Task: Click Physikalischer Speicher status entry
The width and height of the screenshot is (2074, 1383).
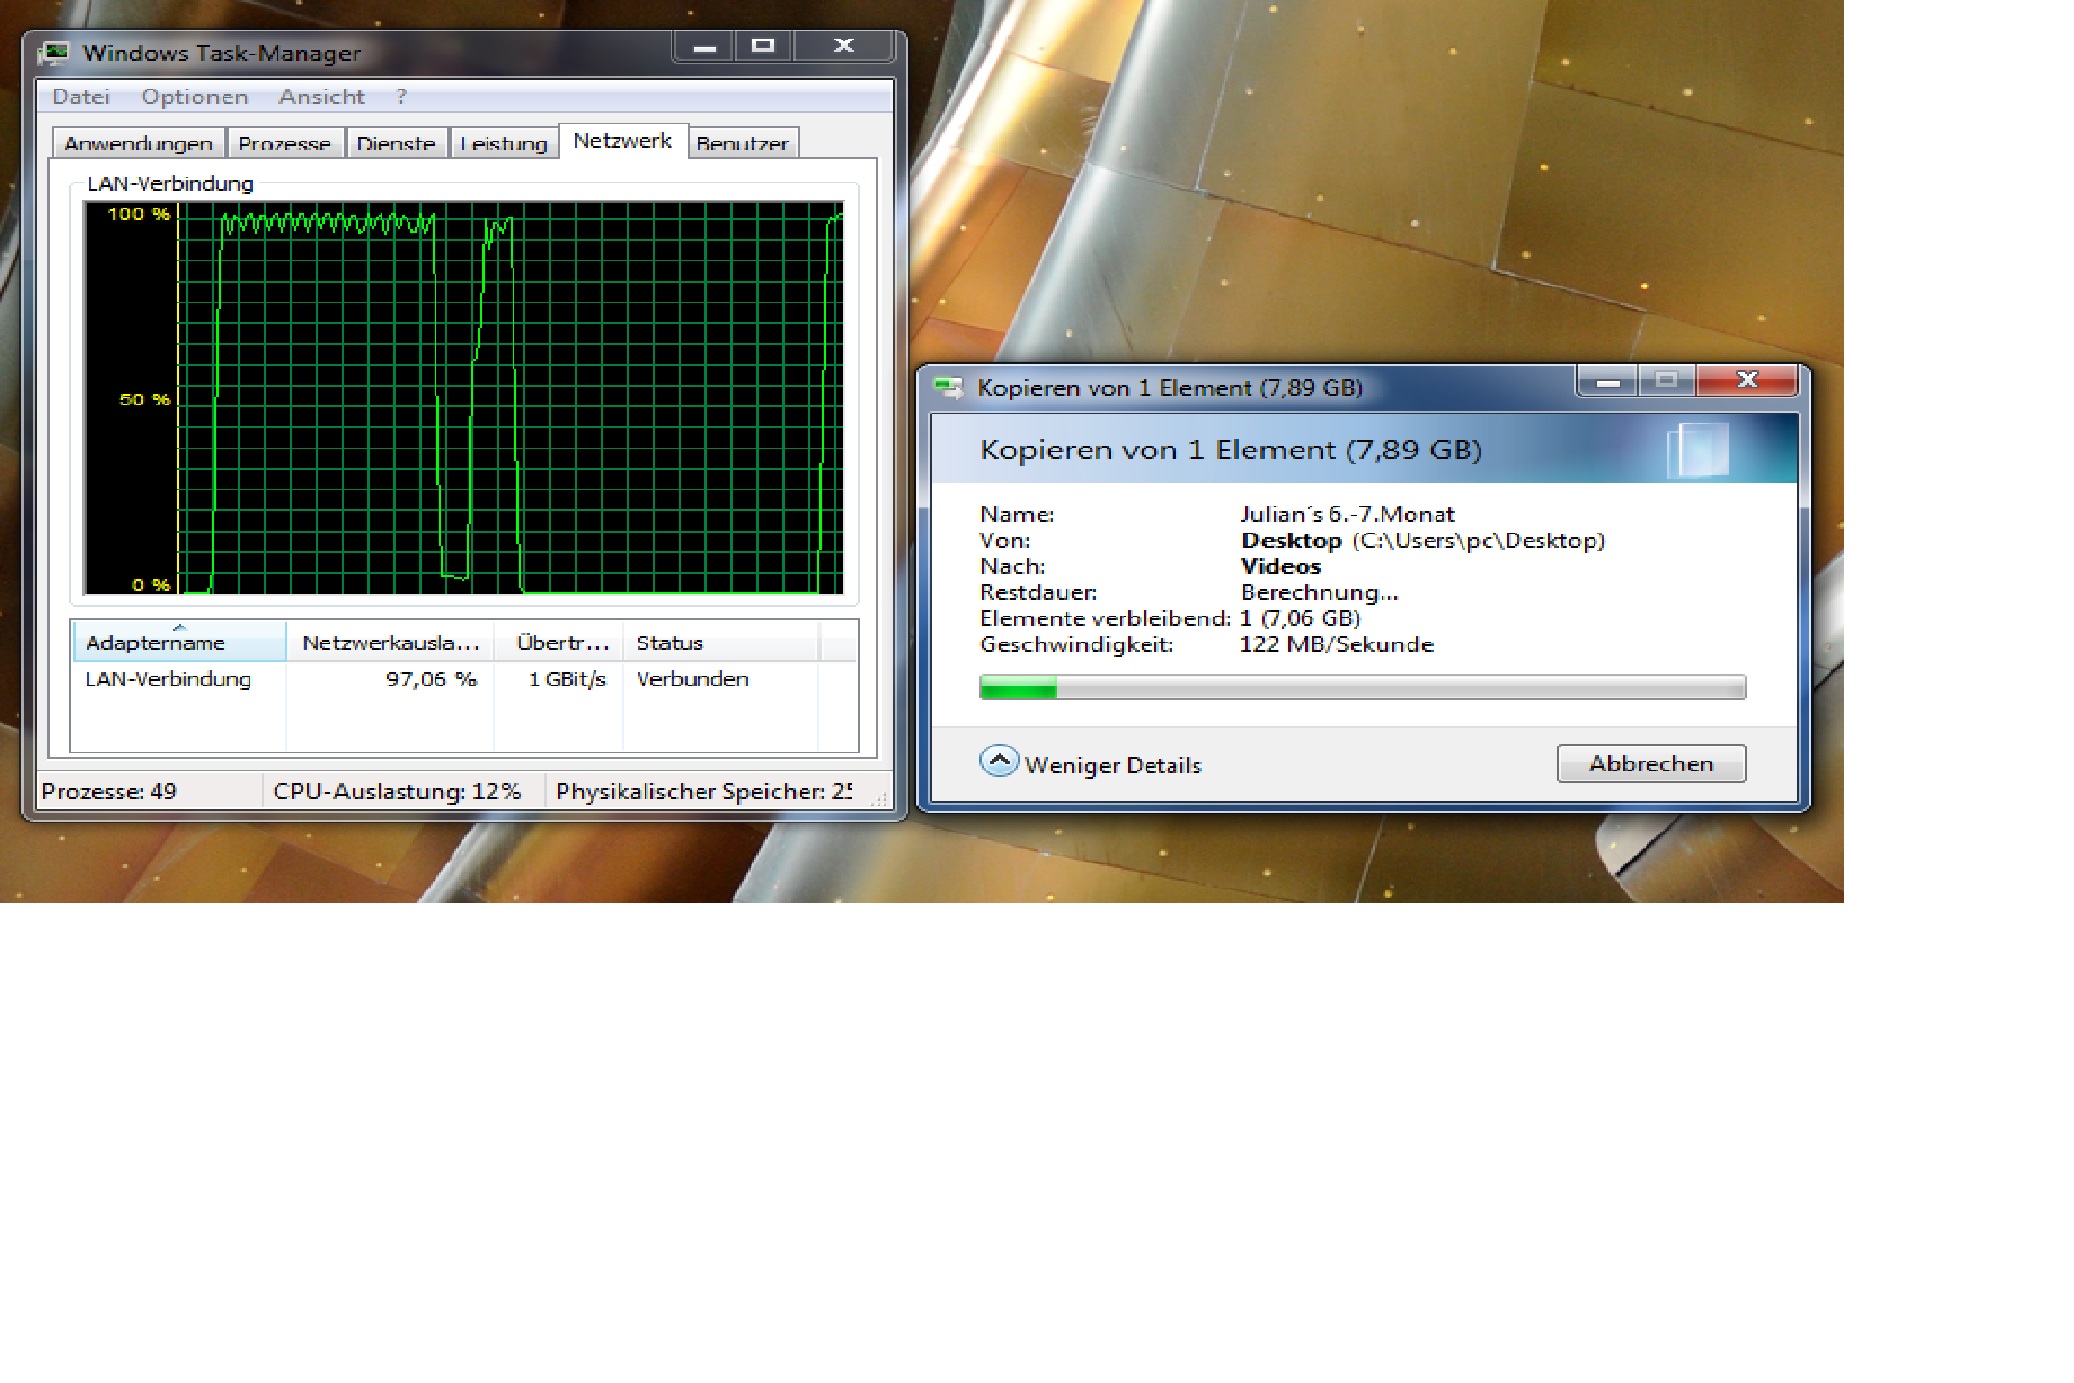Action: (x=703, y=791)
